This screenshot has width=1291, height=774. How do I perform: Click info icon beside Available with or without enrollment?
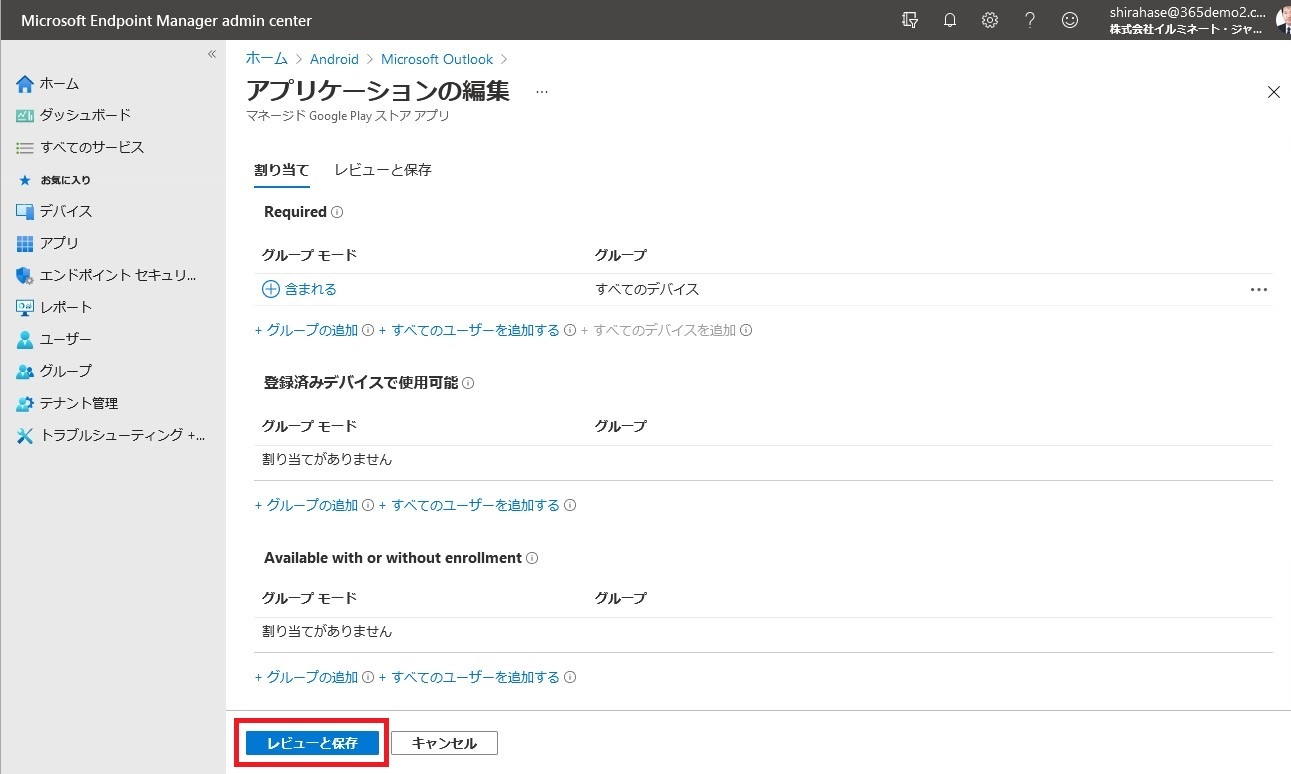tap(532, 558)
